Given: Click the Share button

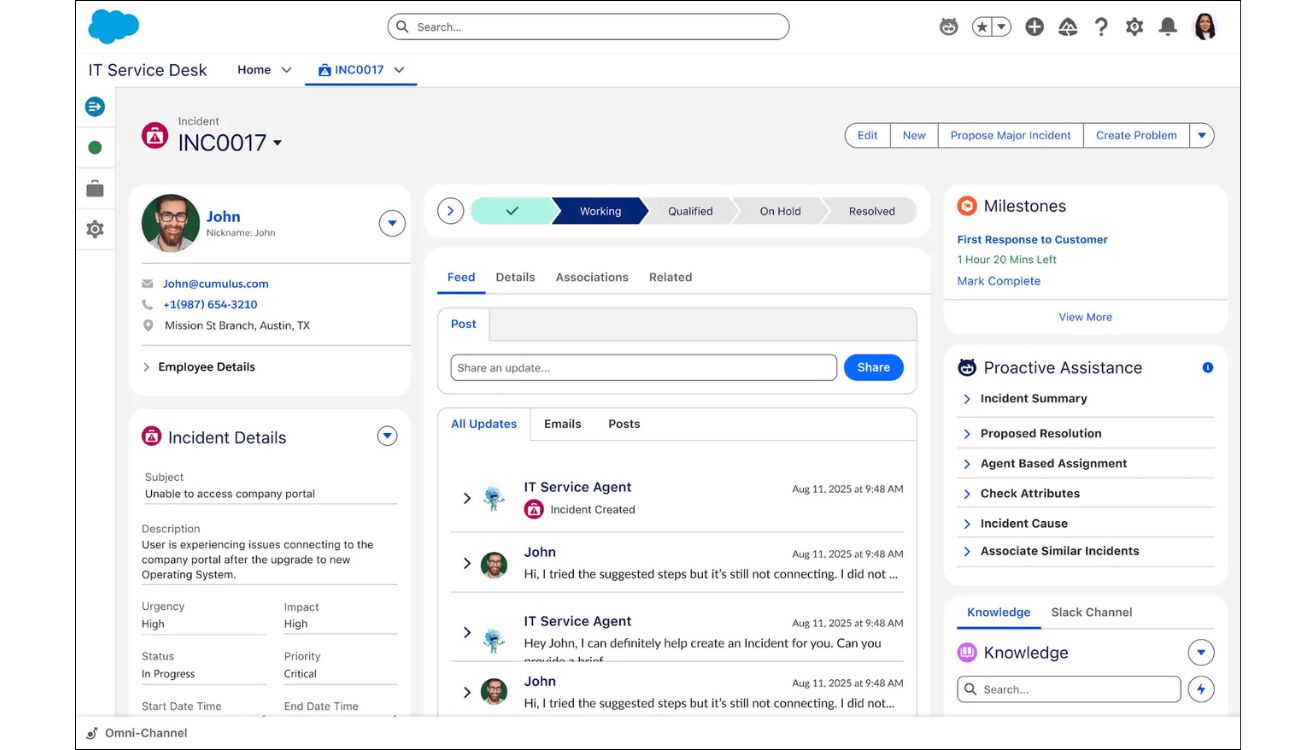Looking at the screenshot, I should [873, 367].
